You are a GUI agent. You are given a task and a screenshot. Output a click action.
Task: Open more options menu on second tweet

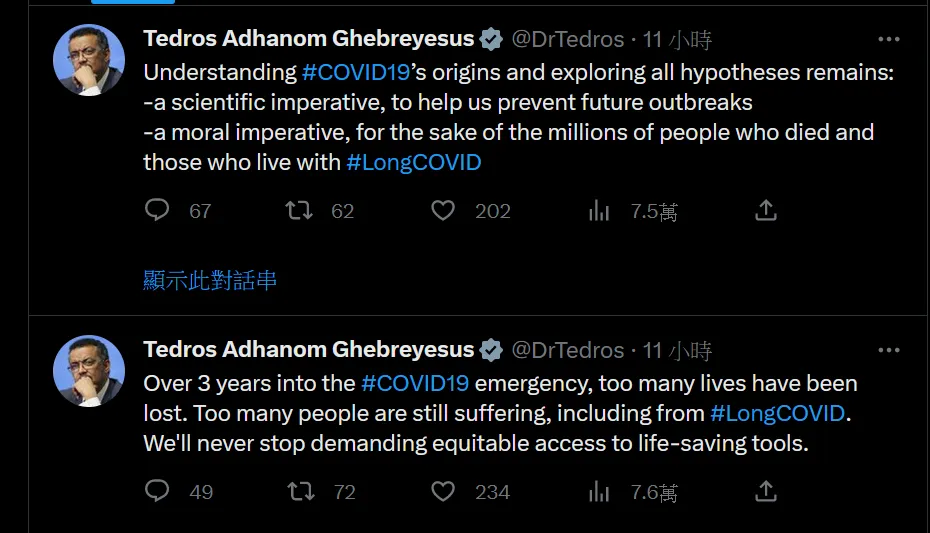click(x=888, y=350)
